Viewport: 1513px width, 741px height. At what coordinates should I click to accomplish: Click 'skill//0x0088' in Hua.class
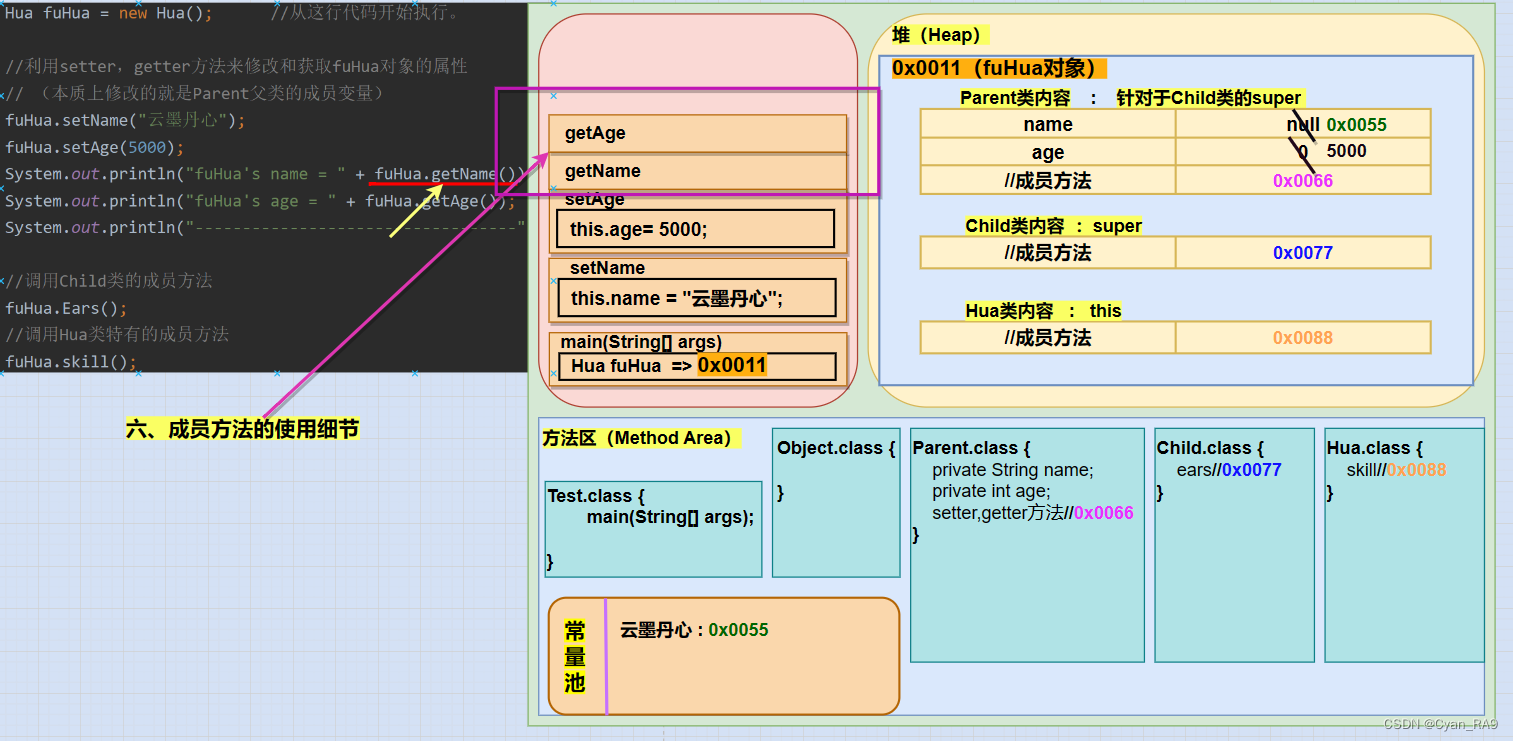coord(1396,470)
